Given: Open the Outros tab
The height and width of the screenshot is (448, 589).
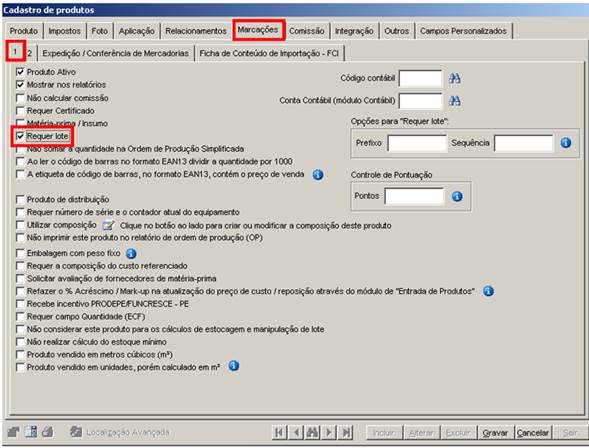Looking at the screenshot, I should (397, 31).
